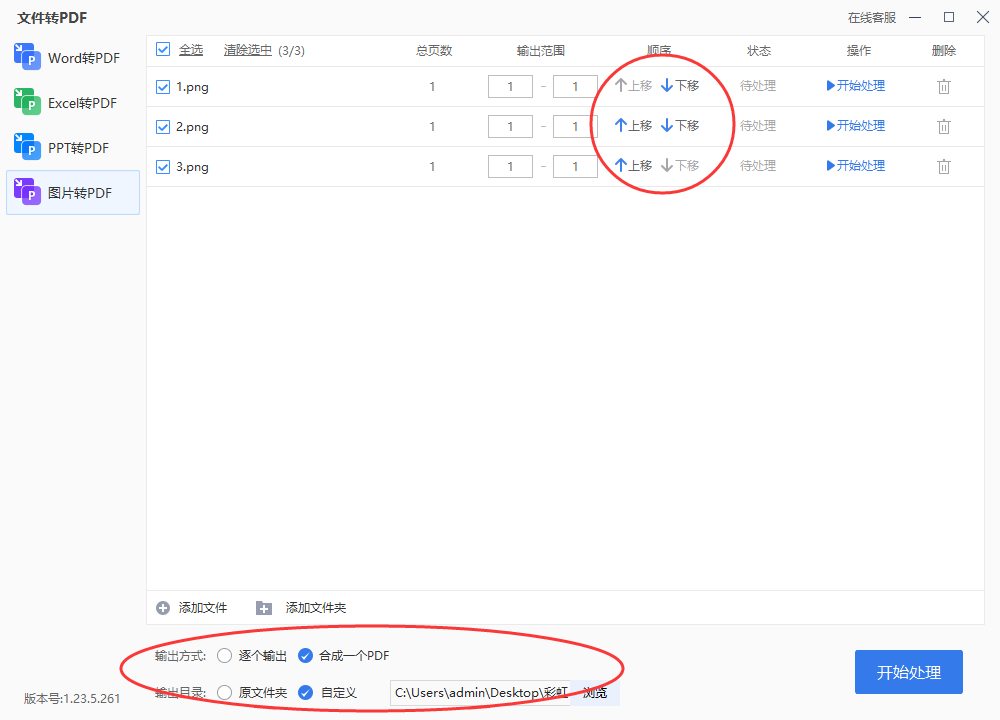Click the 2.png file name
The image size is (1000, 720).
193,127
